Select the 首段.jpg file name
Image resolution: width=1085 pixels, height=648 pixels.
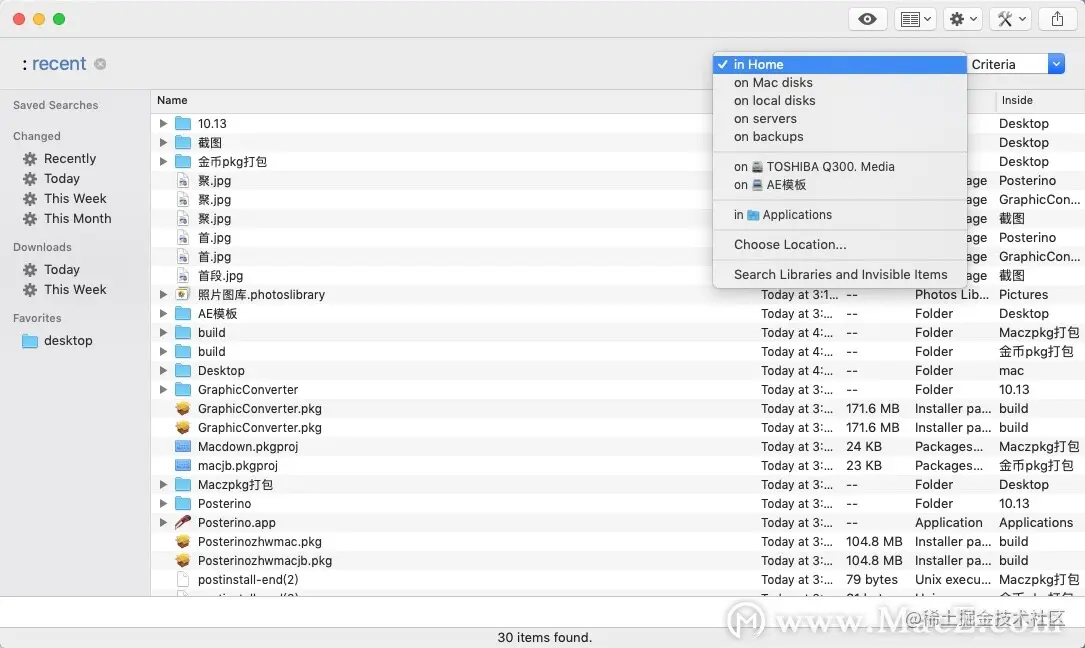click(x=220, y=276)
